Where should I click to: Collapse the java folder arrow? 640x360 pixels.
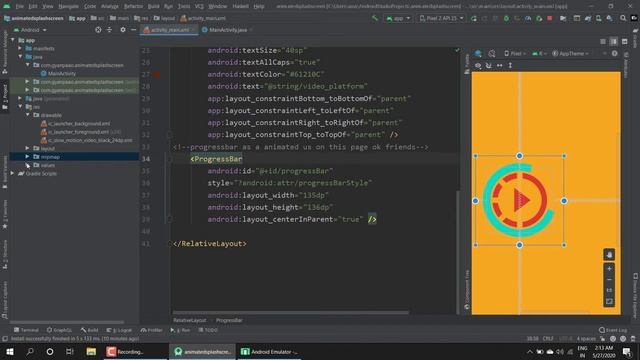coord(20,57)
